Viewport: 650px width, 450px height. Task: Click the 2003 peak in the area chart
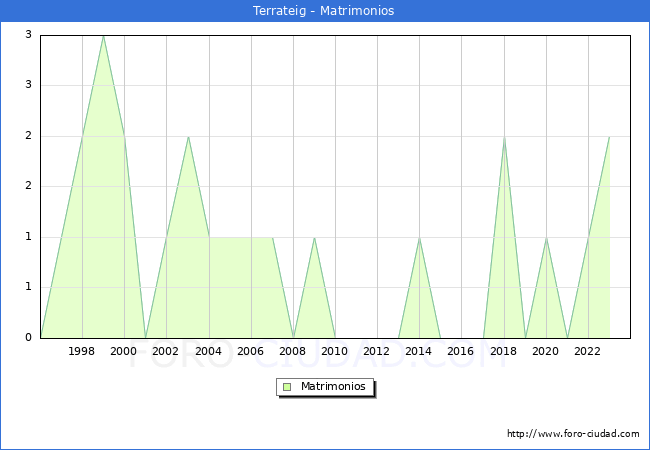(x=188, y=137)
